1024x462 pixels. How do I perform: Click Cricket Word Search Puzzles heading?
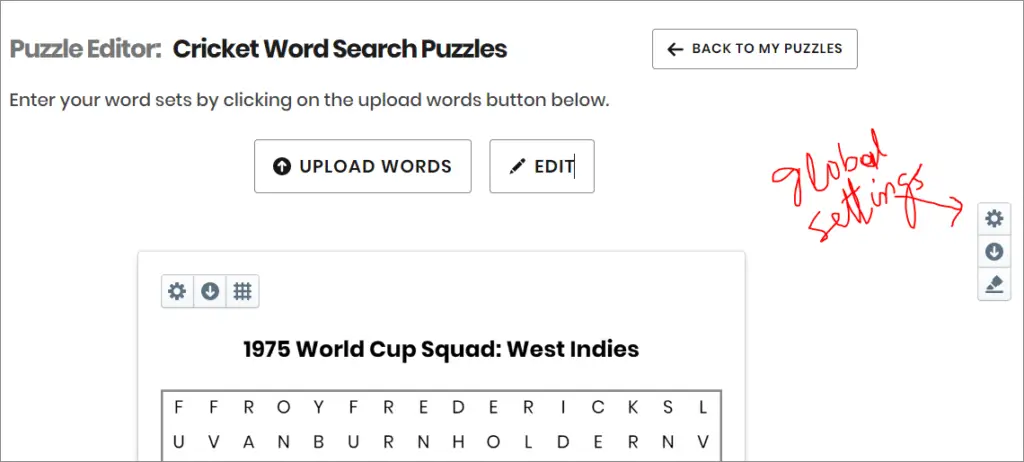point(340,49)
